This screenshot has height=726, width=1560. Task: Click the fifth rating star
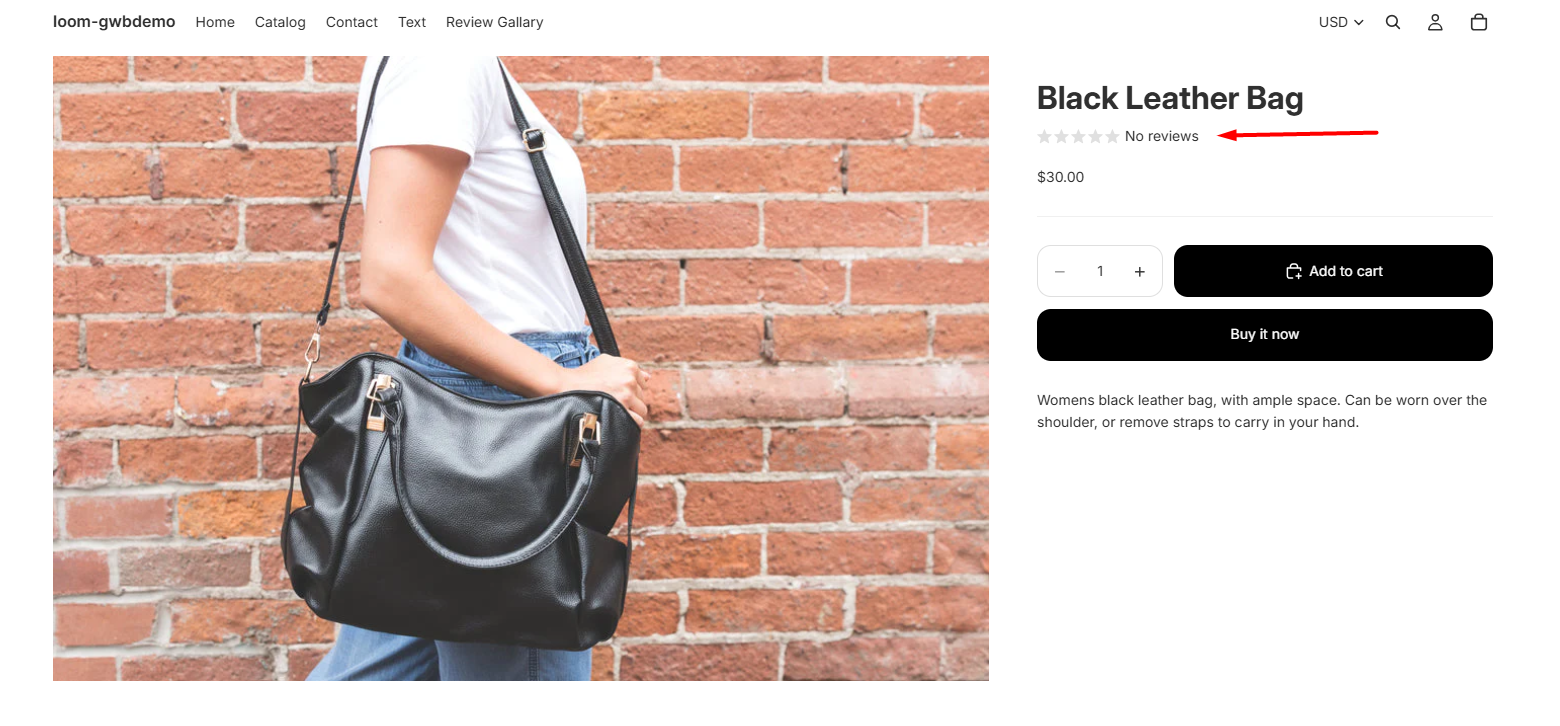coord(1112,136)
